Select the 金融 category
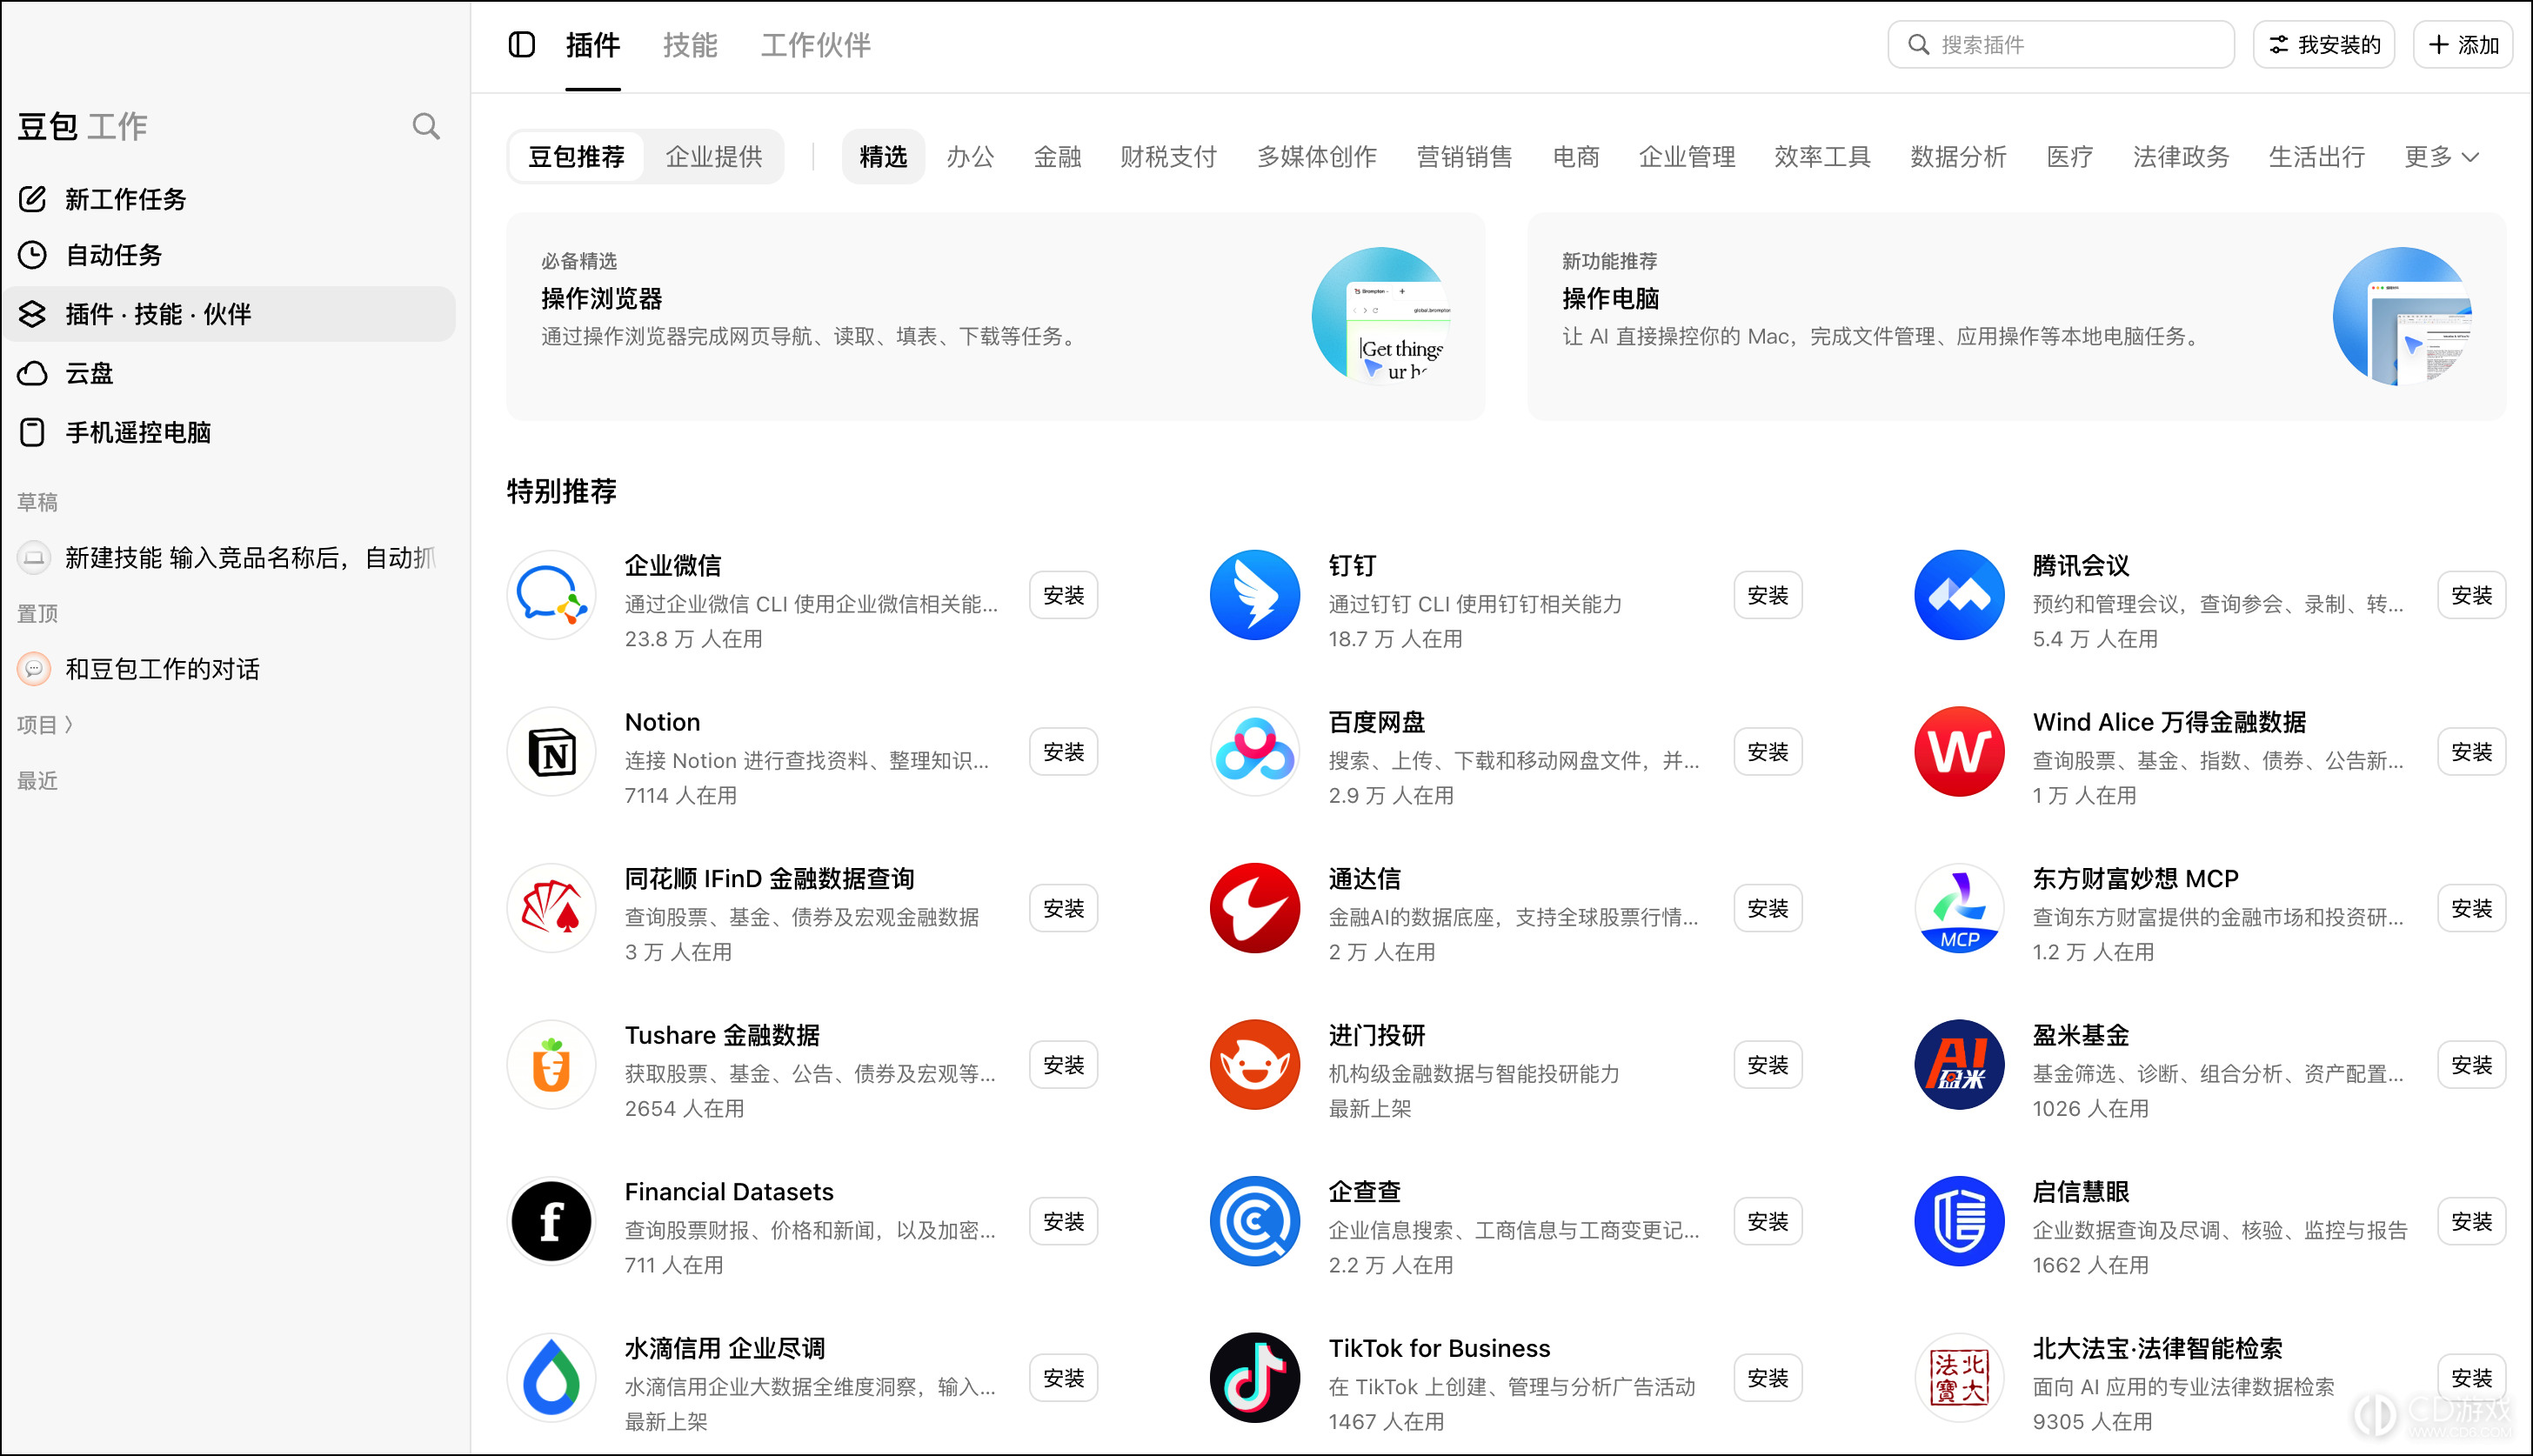Viewport: 2533px width, 1456px height. (1057, 157)
